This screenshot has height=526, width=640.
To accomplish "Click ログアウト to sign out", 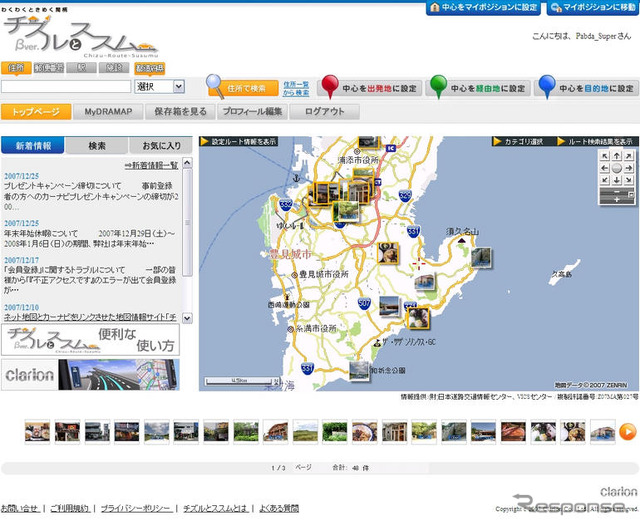I will [x=324, y=111].
